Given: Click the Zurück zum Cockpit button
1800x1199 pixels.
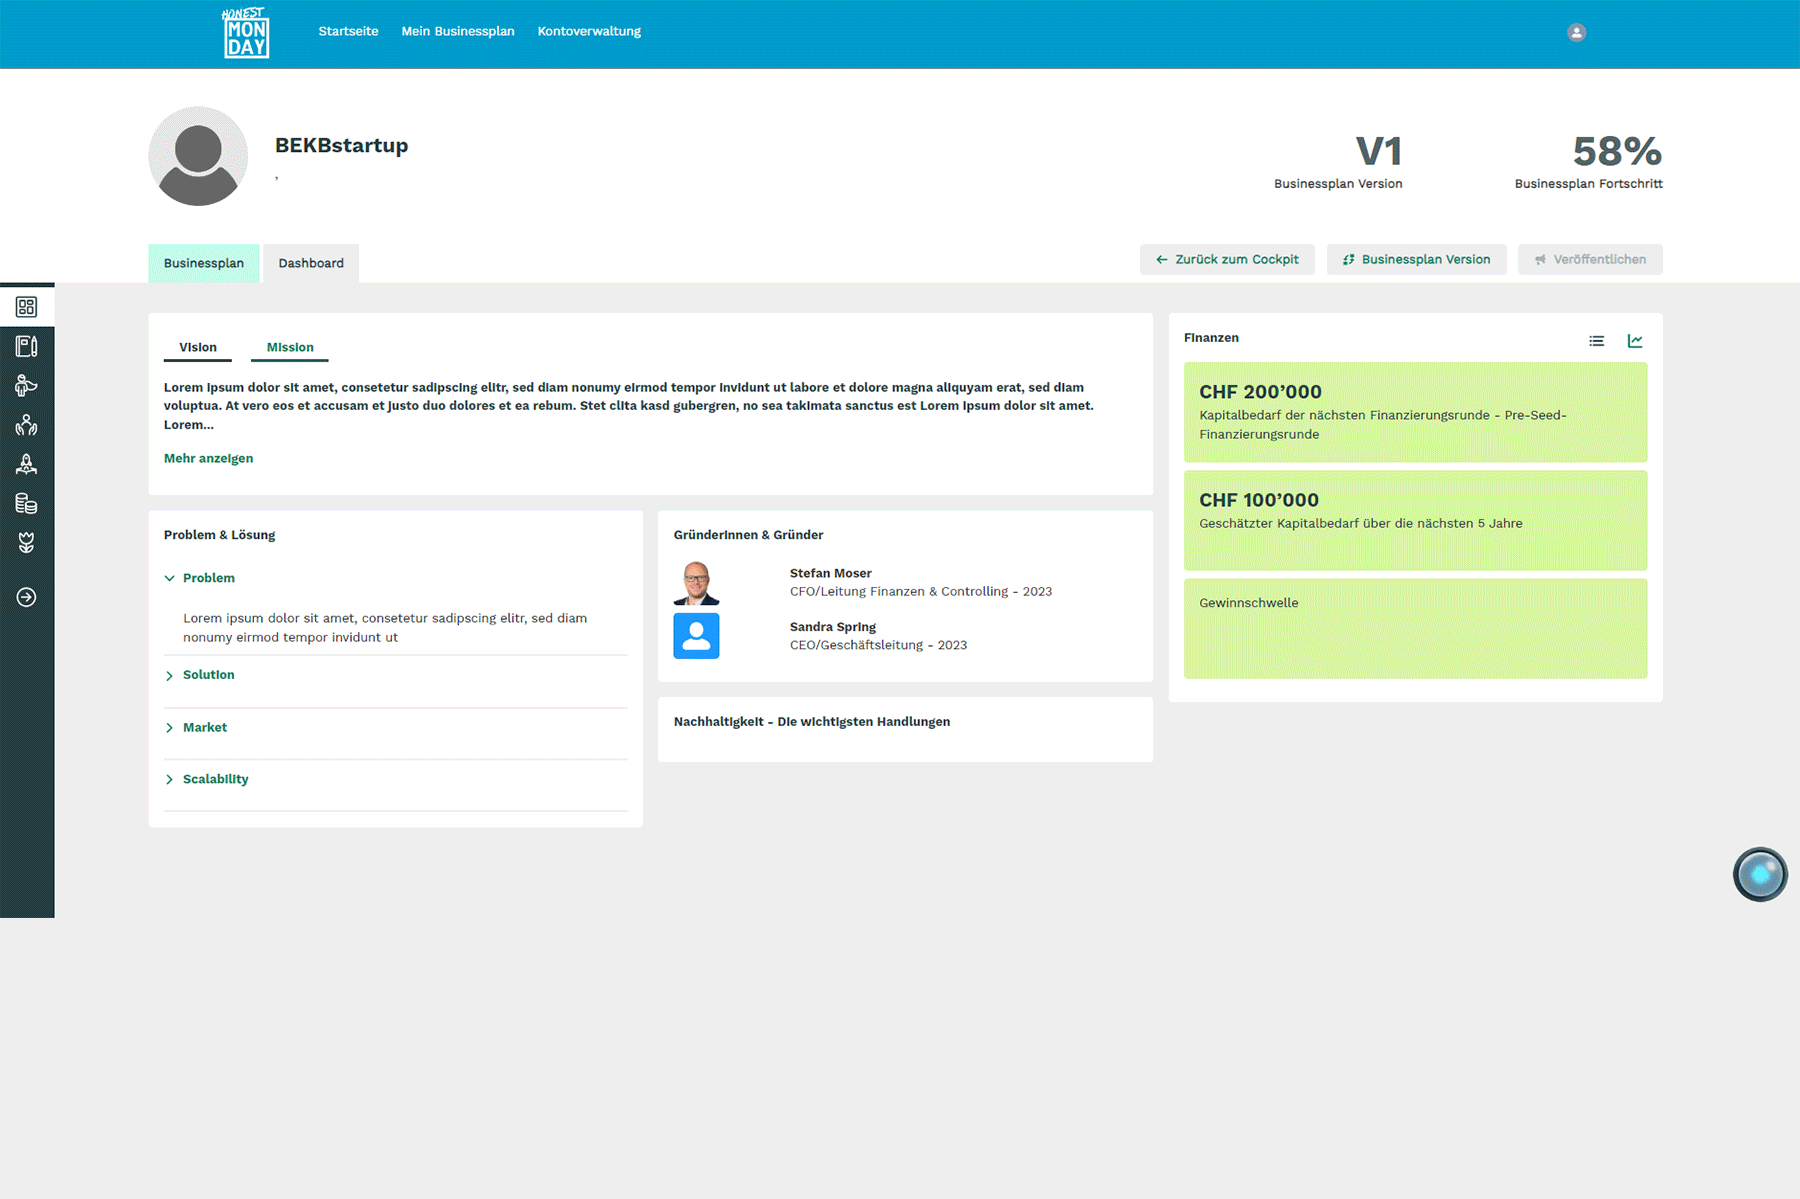Looking at the screenshot, I should [1227, 260].
